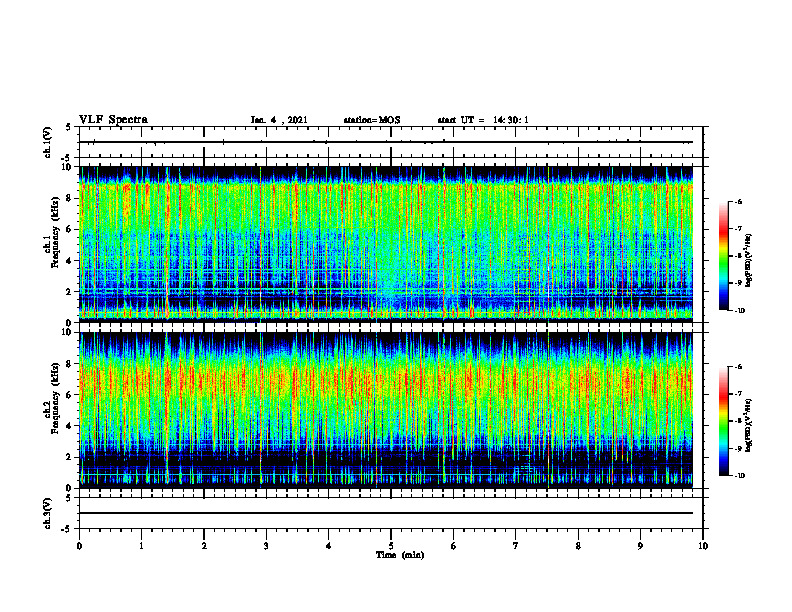Select the ch.2 "Frequency (kHz)" axis label
This screenshot has width=792, height=612.
pos(56,398)
